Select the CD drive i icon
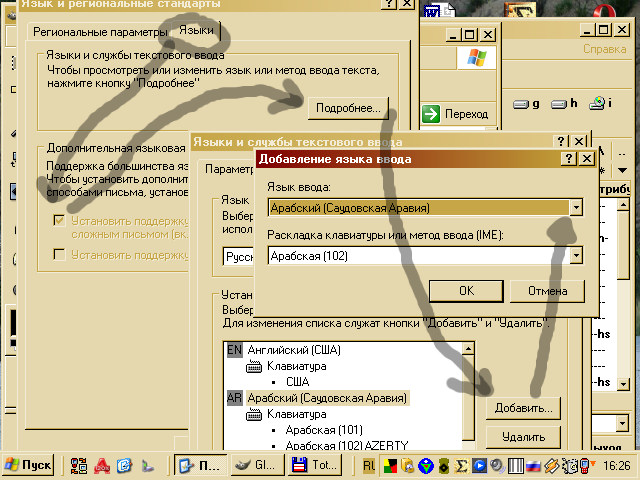The height and width of the screenshot is (480, 640). [x=600, y=102]
